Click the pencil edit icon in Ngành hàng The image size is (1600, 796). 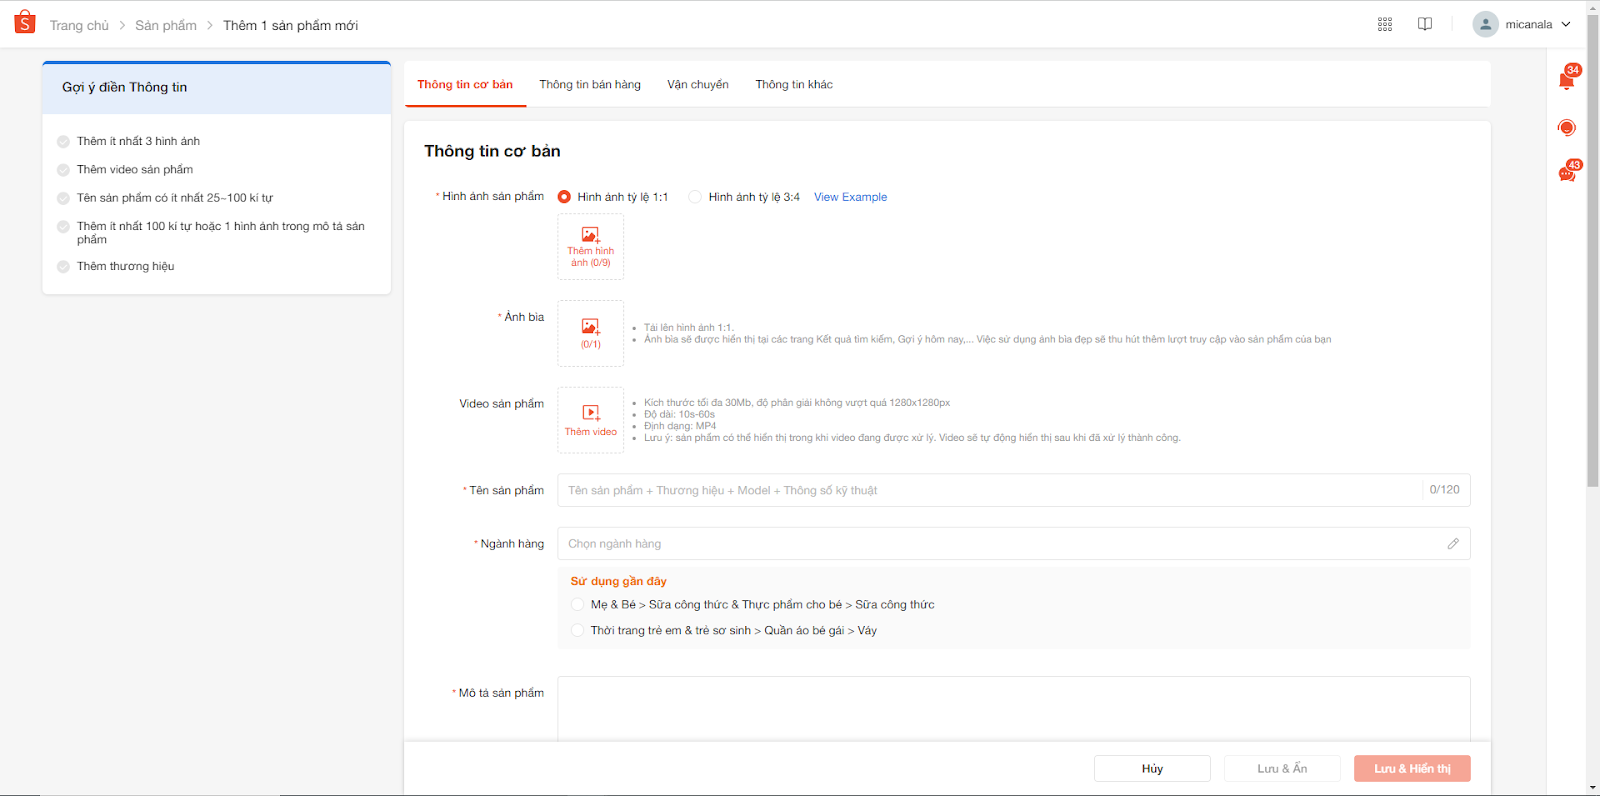coord(1453,544)
